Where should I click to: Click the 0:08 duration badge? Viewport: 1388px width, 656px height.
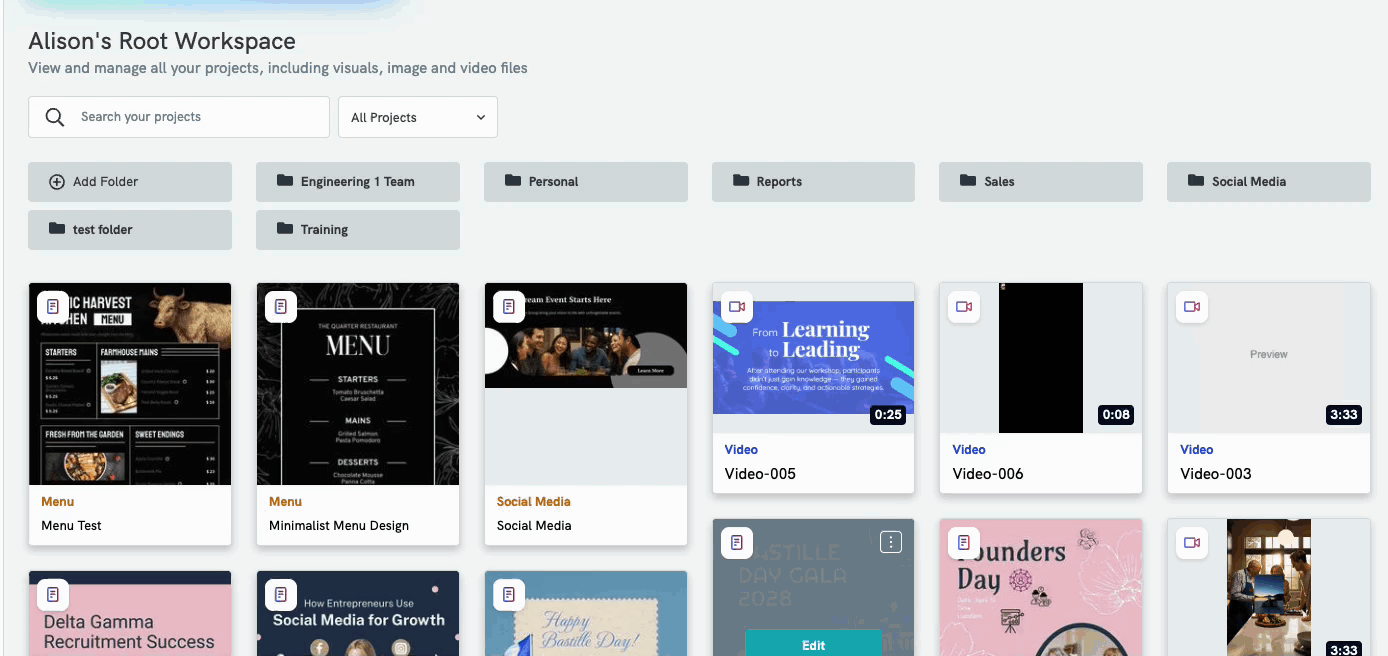pyautogui.click(x=1116, y=414)
